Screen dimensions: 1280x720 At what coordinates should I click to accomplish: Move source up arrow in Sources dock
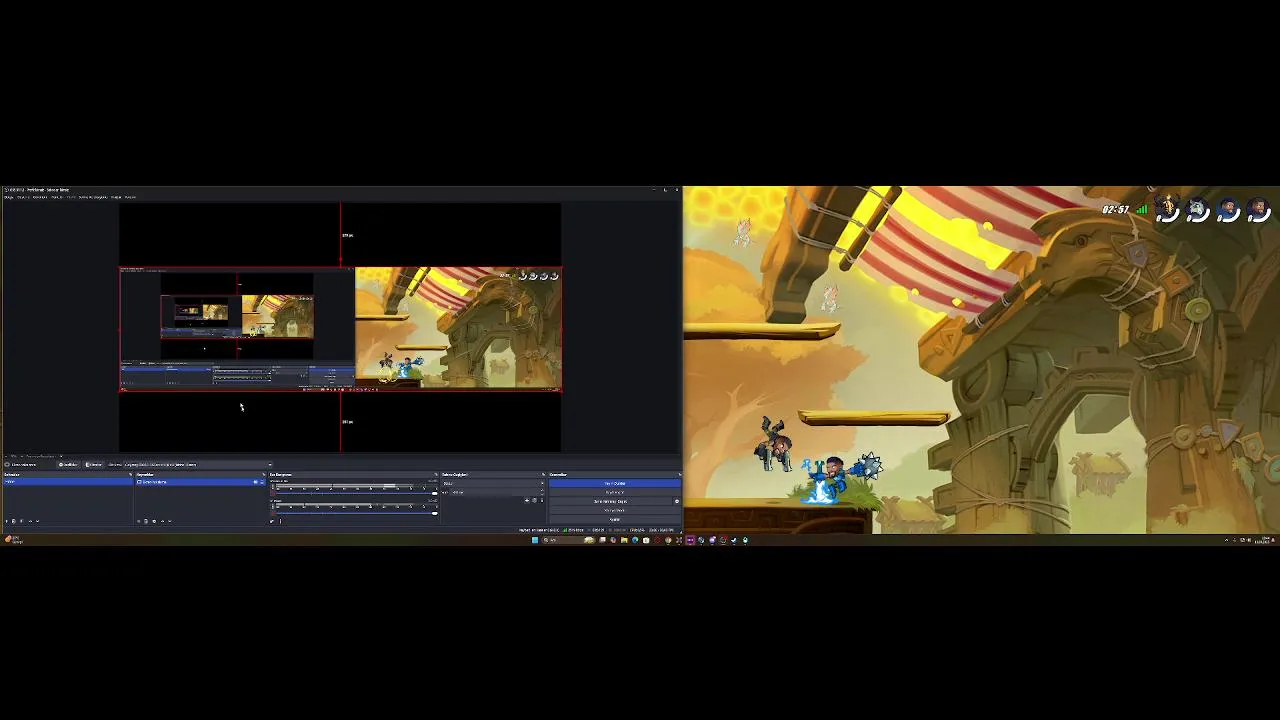162,521
